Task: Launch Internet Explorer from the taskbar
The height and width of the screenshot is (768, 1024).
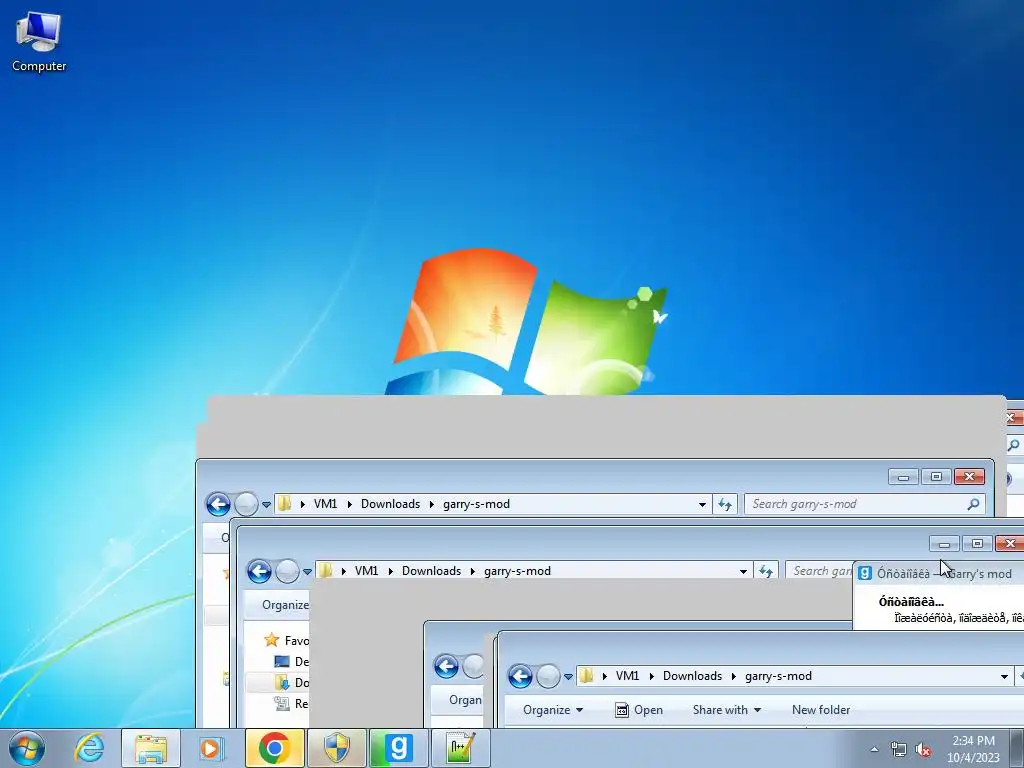Action: click(89, 748)
